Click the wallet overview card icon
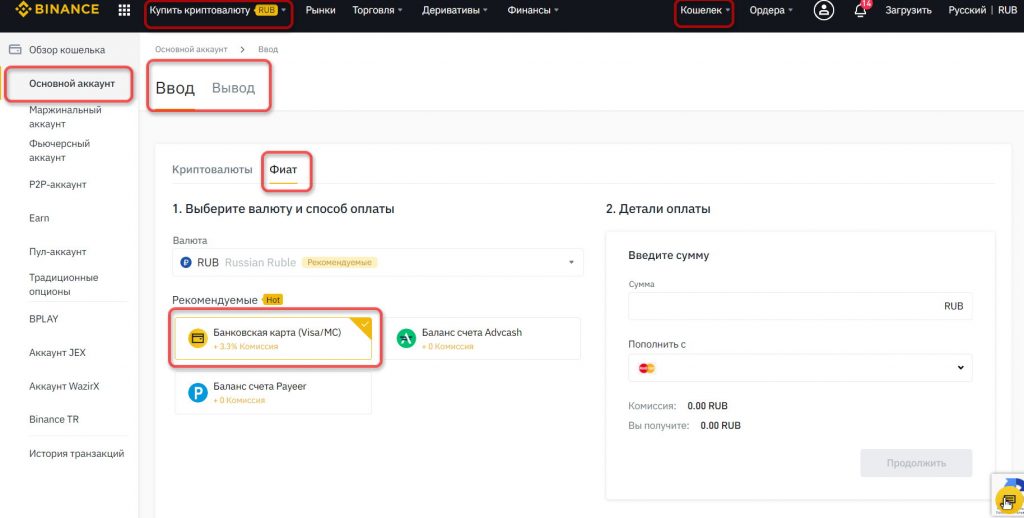This screenshot has height=518, width=1024. pos(15,50)
